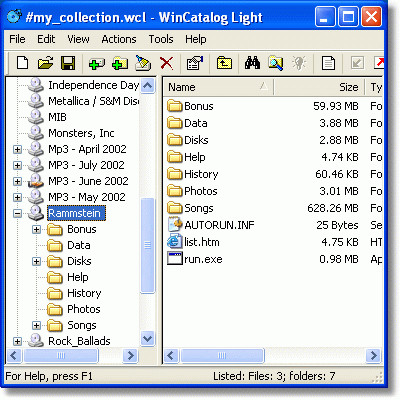Sort by the Size column header
The height and width of the screenshot is (400, 400).
tap(319, 87)
